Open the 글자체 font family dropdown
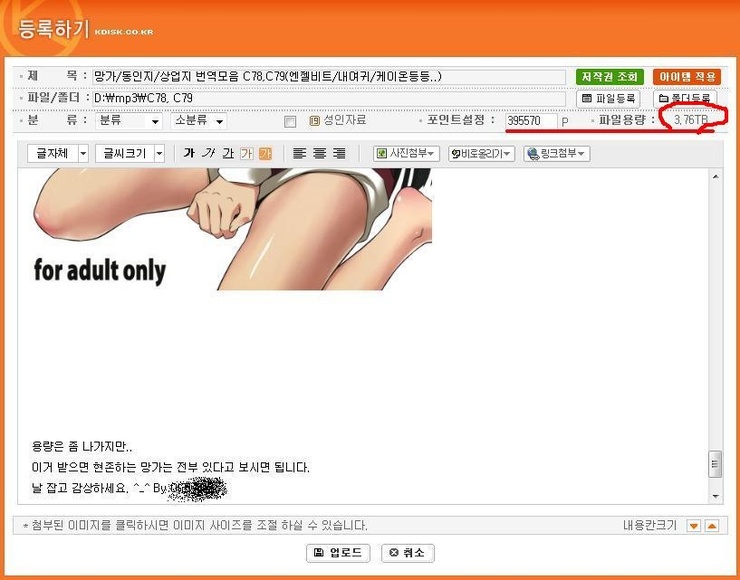This screenshot has height=580, width=740. (x=58, y=153)
